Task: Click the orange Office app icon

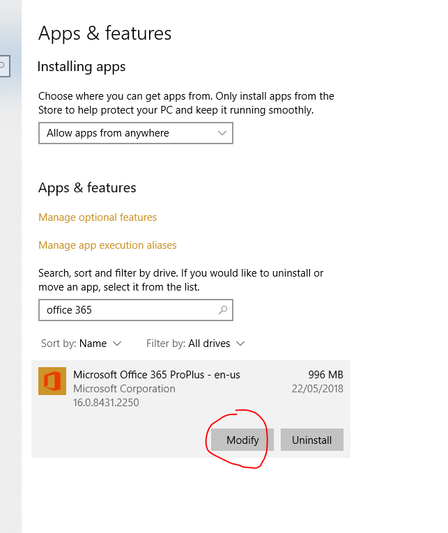Action: pyautogui.click(x=52, y=381)
